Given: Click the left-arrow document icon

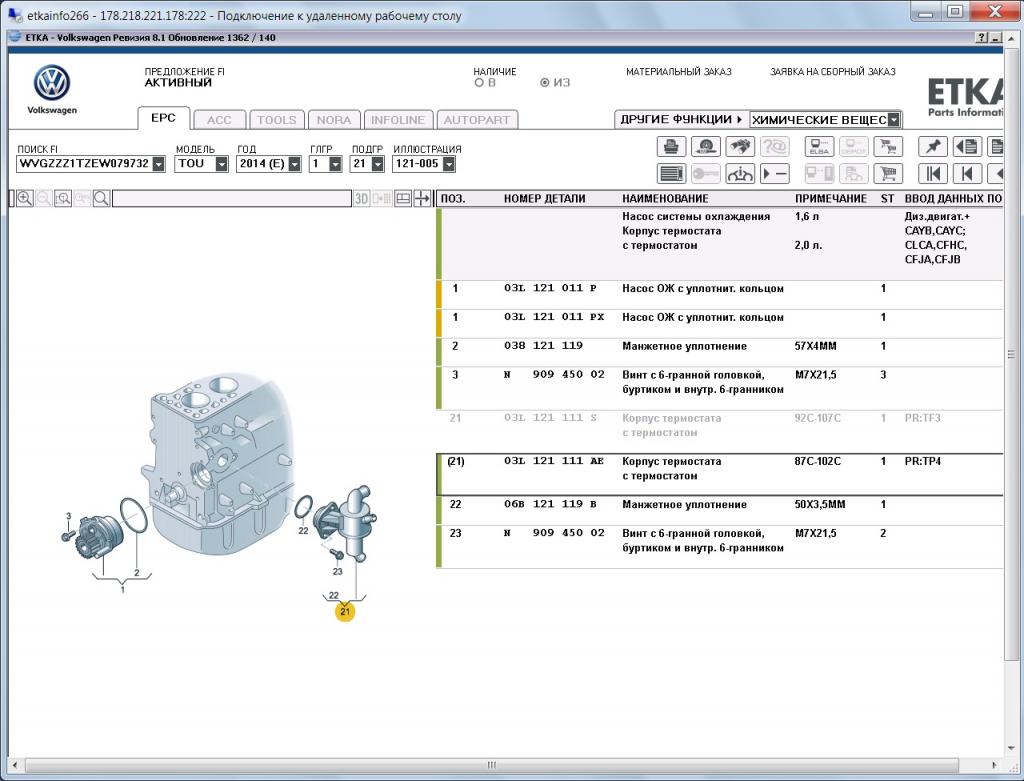Looking at the screenshot, I should [967, 146].
